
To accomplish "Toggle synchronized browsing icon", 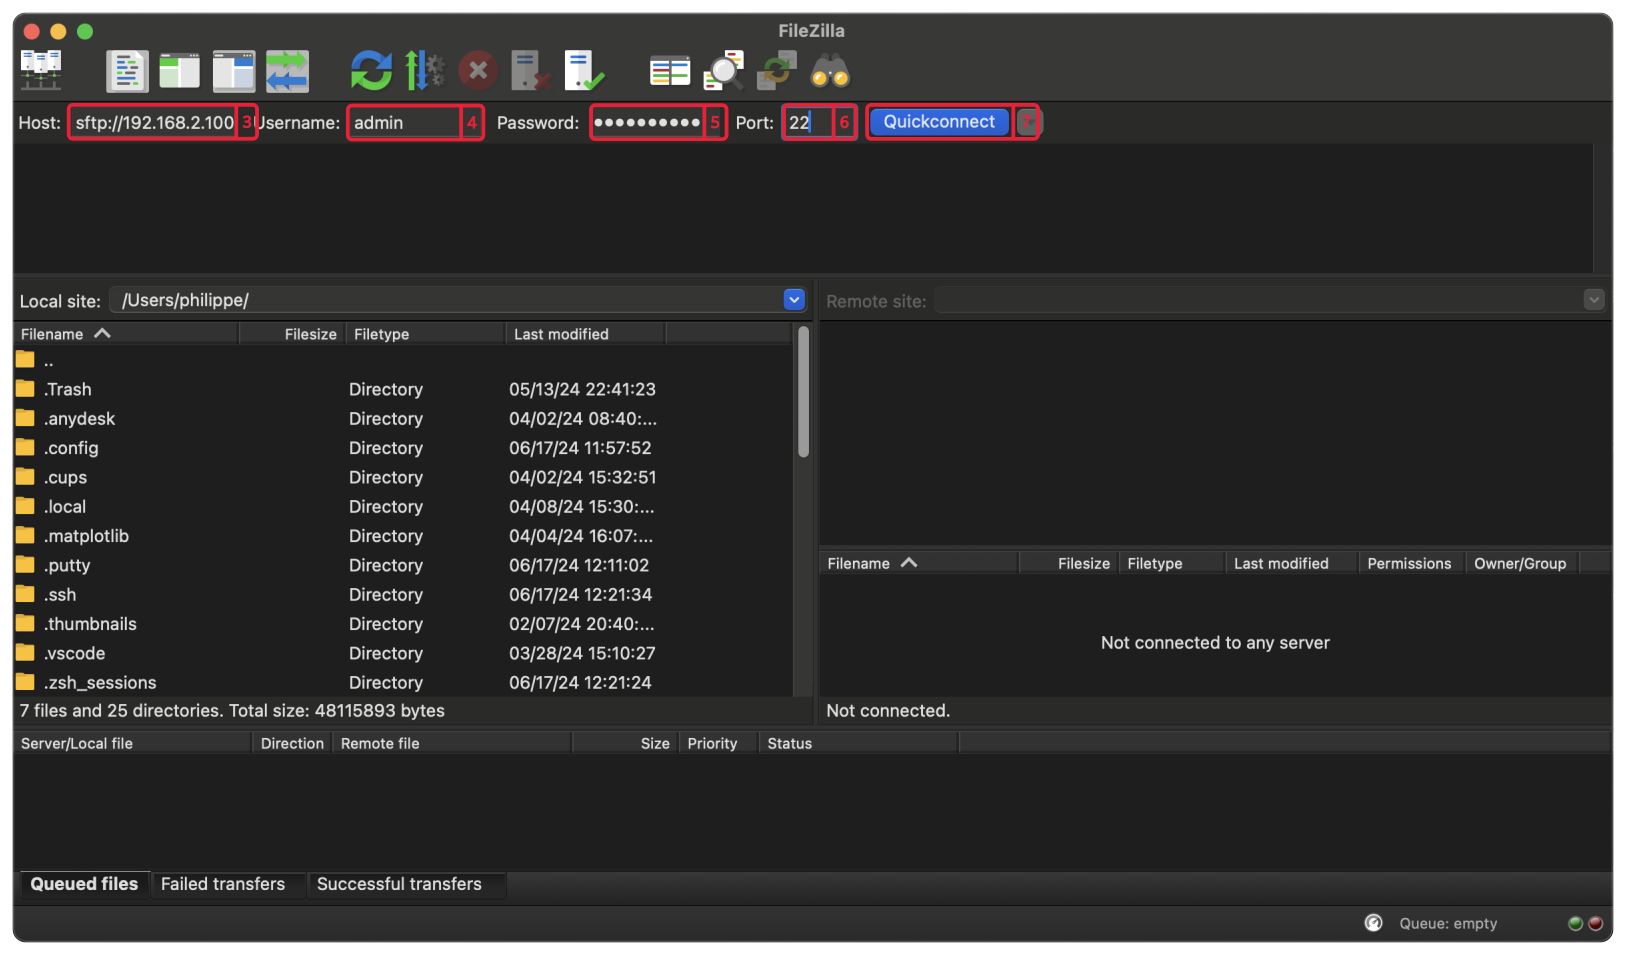I will (777, 71).
